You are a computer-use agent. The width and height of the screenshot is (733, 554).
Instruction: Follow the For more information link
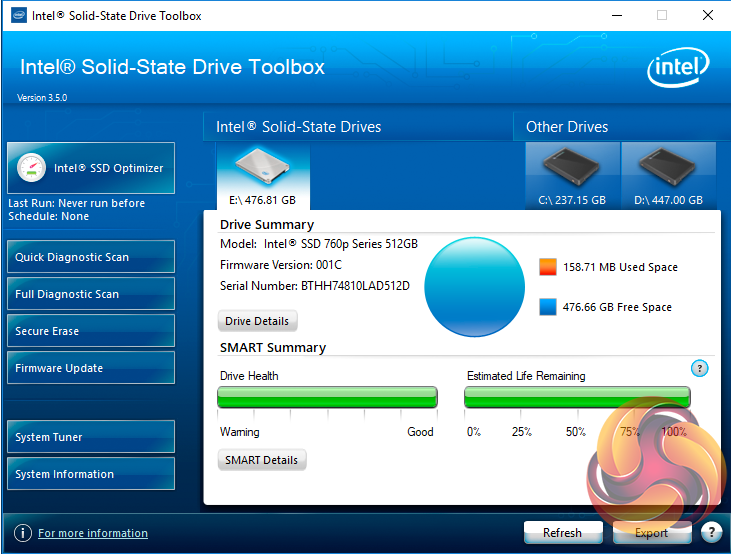tap(93, 533)
